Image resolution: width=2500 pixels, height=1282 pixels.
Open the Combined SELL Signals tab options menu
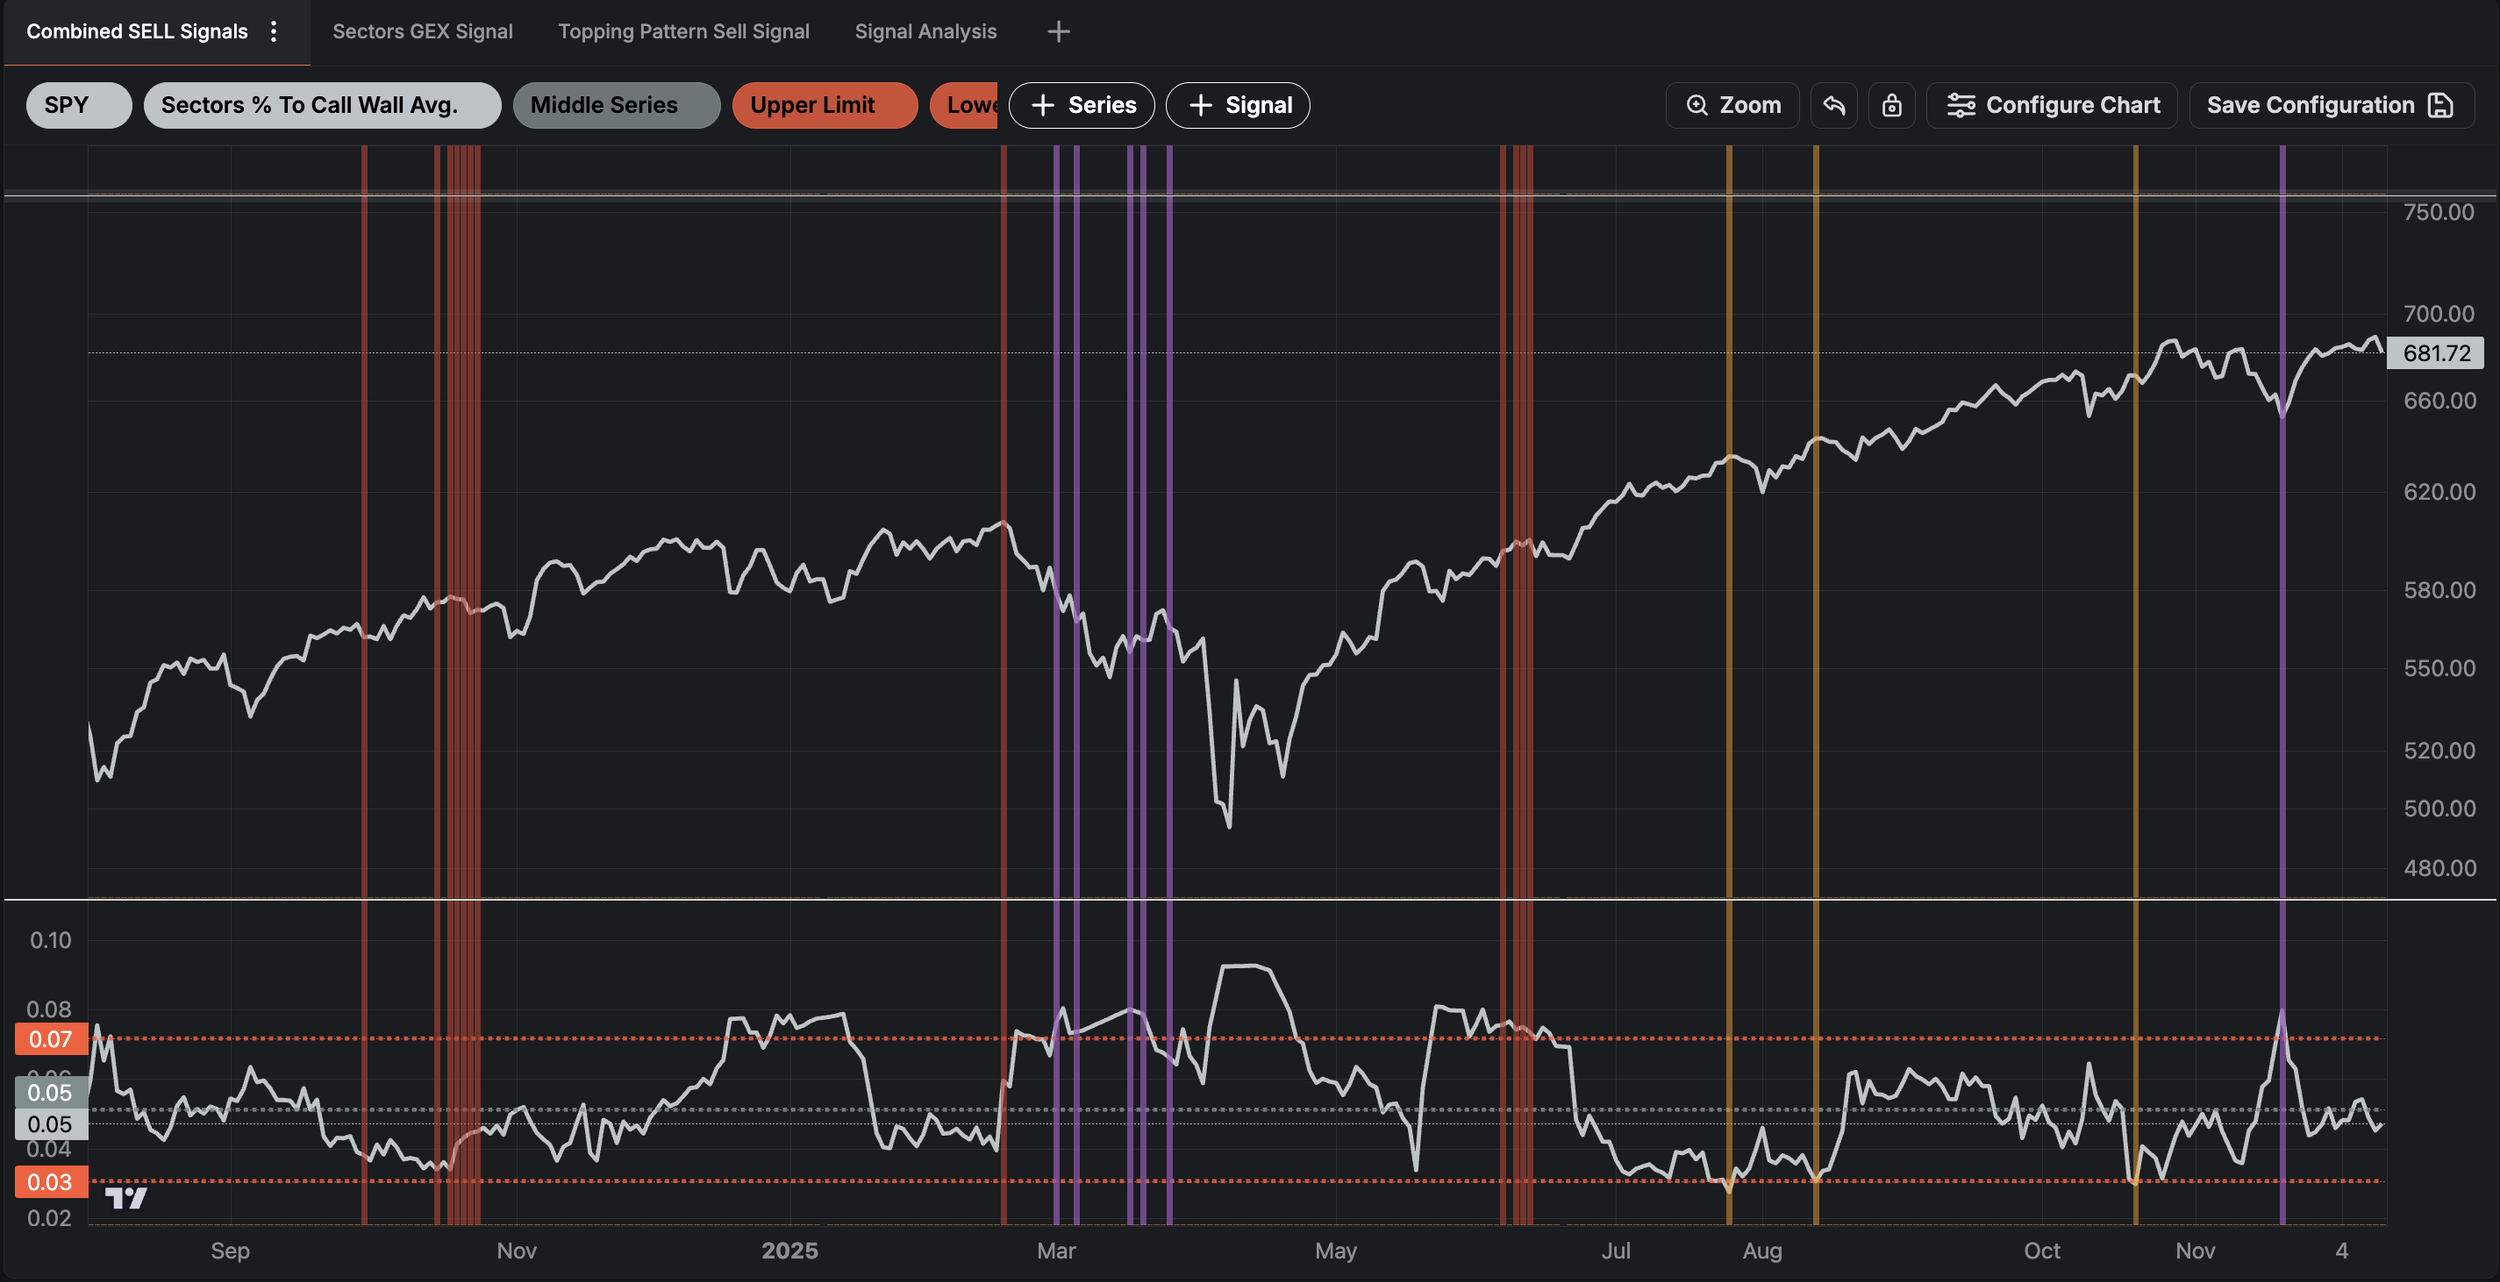click(273, 32)
